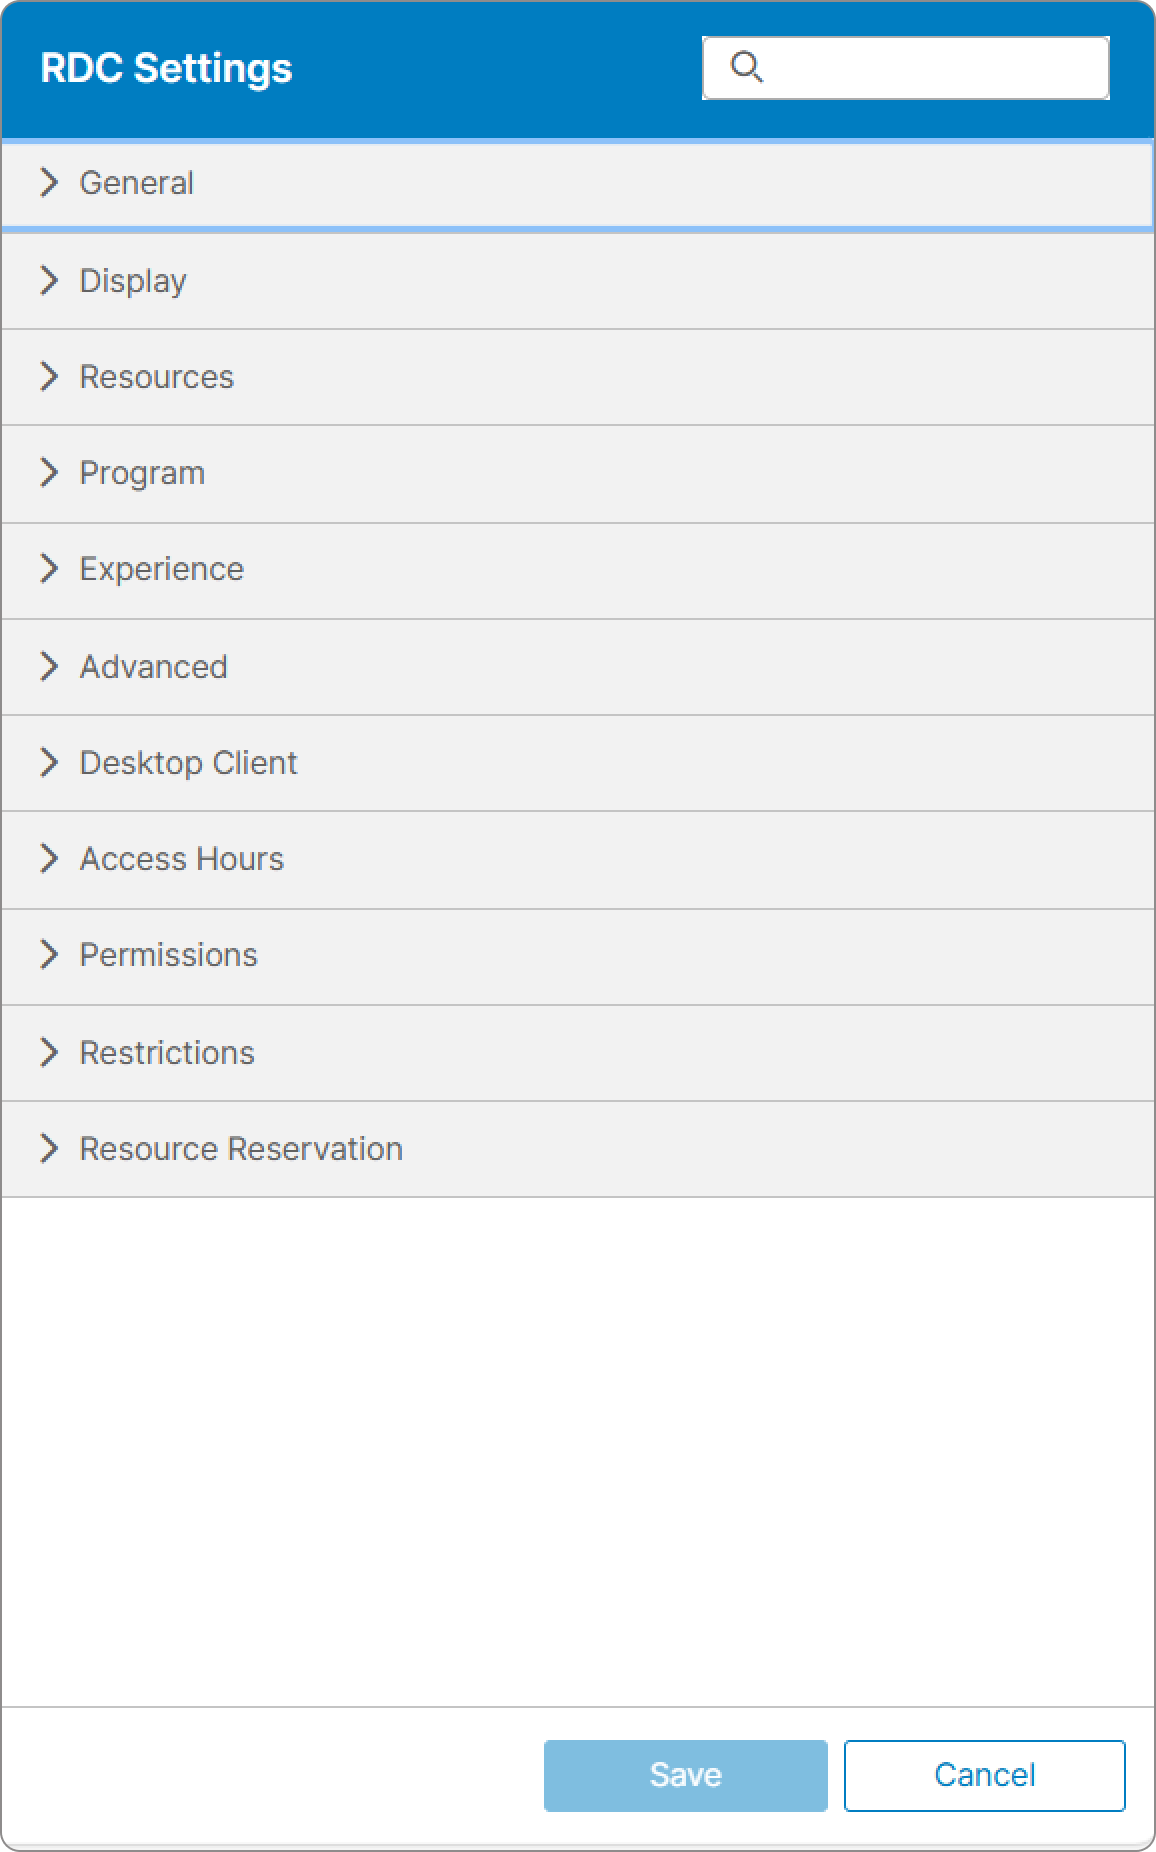
Task: Click the arrow next to Advanced
Action: click(48, 666)
